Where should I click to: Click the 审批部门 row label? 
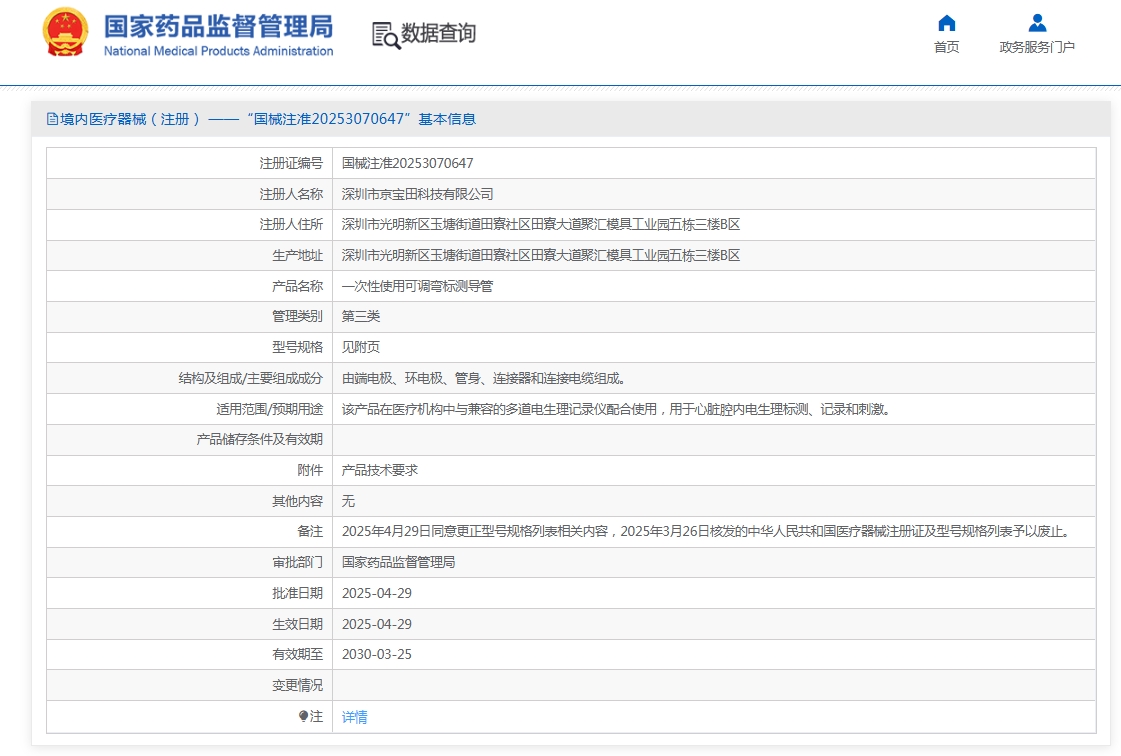pyautogui.click(x=297, y=562)
